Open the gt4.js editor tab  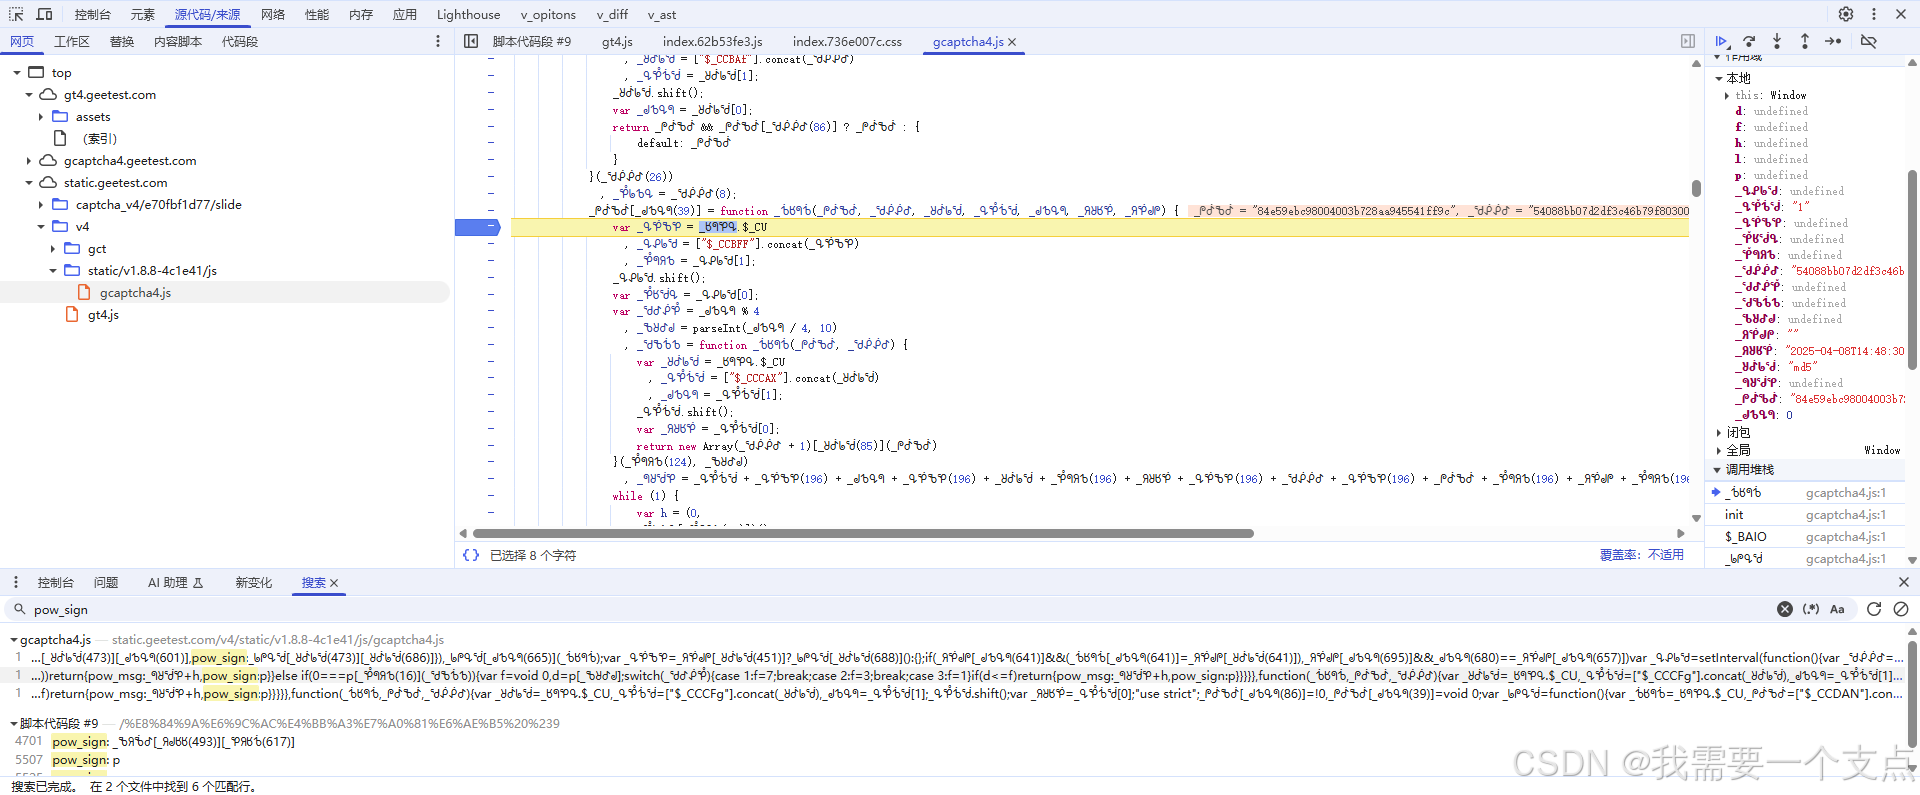[617, 41]
